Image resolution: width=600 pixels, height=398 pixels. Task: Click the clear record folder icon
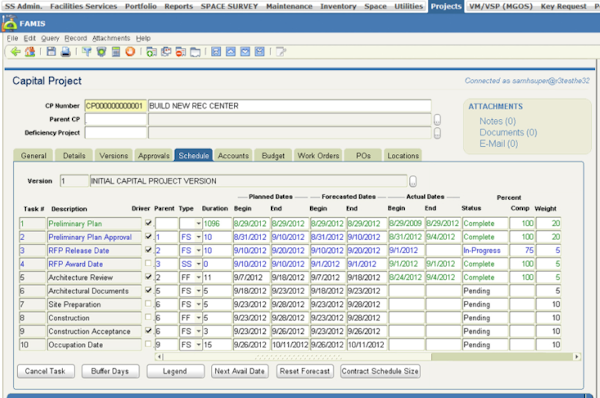(195, 52)
